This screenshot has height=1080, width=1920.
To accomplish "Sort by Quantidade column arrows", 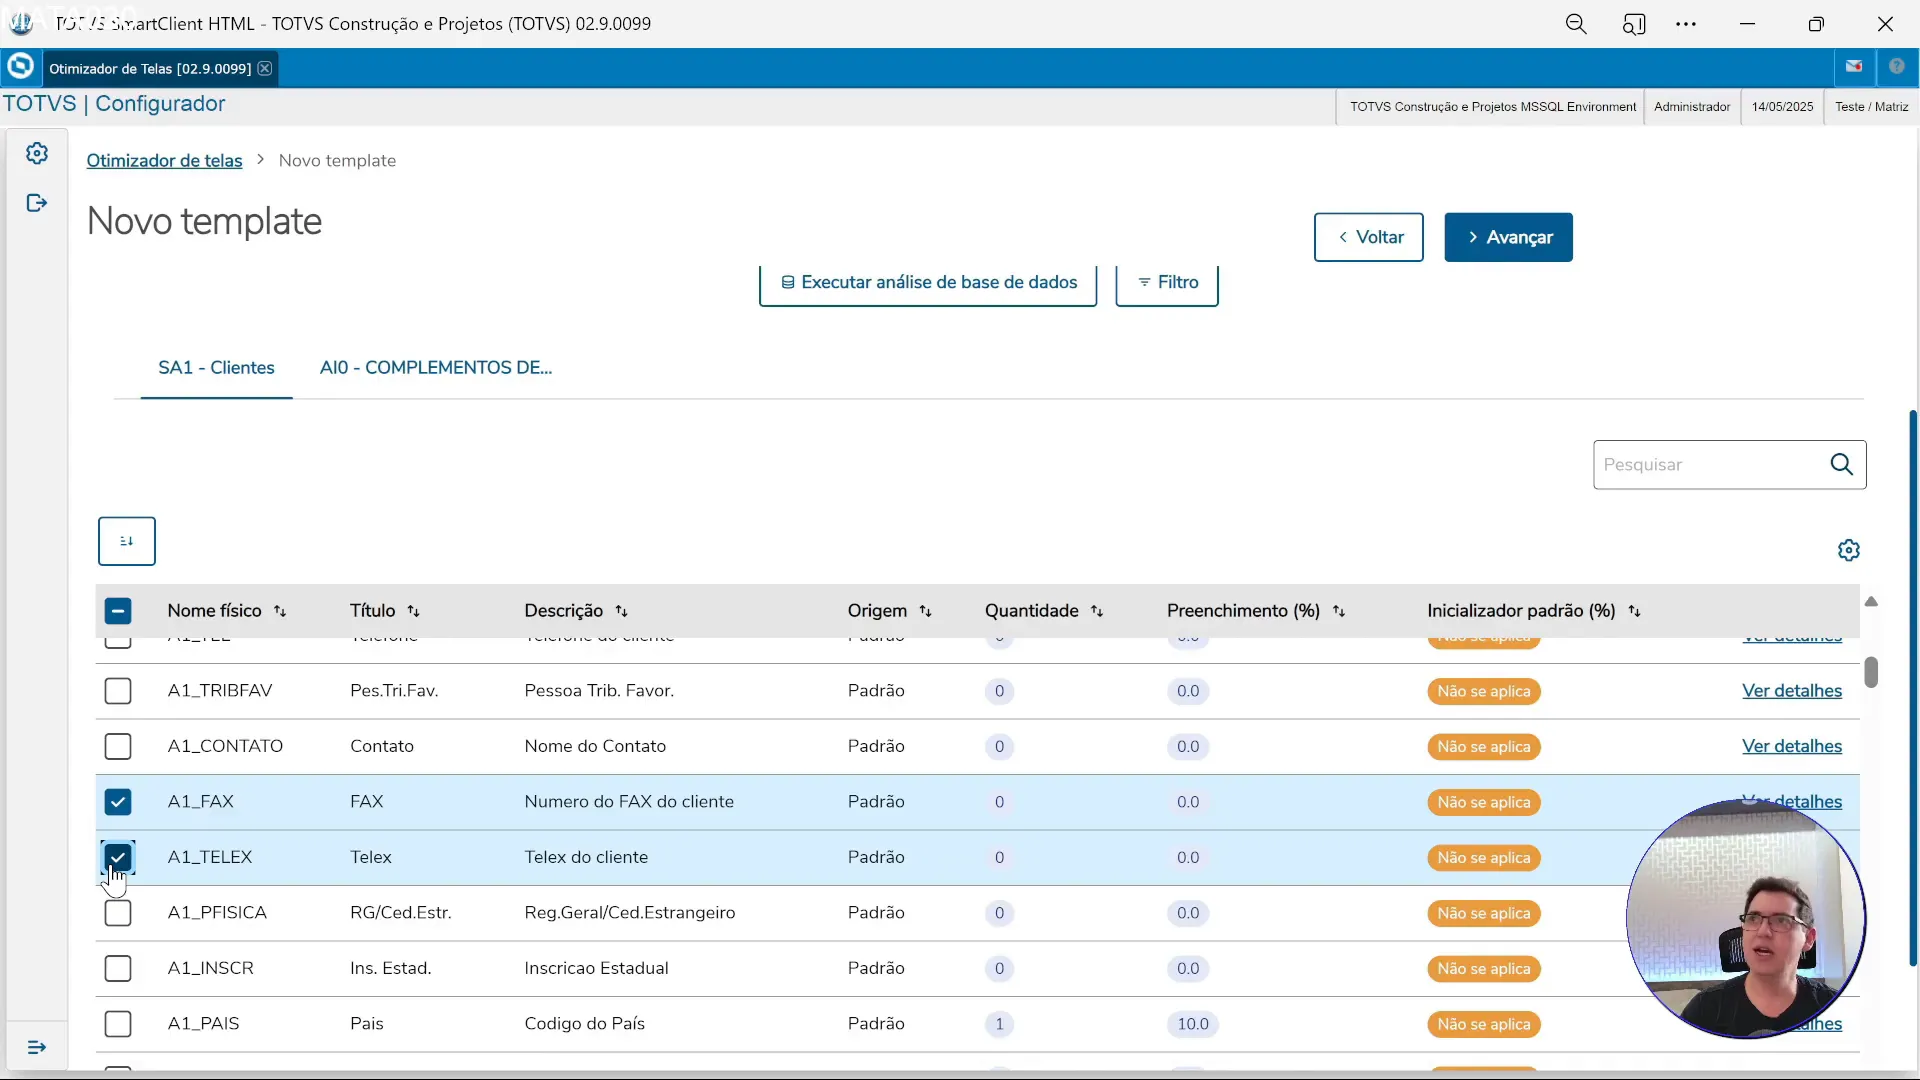I will [x=1097, y=611].
